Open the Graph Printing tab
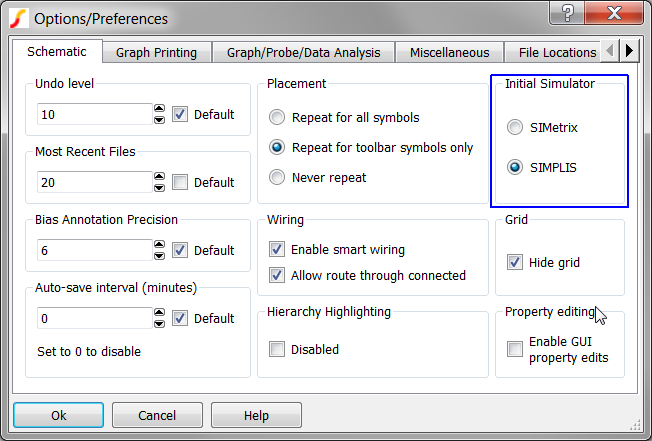Image resolution: width=652 pixels, height=441 pixels. coord(156,53)
